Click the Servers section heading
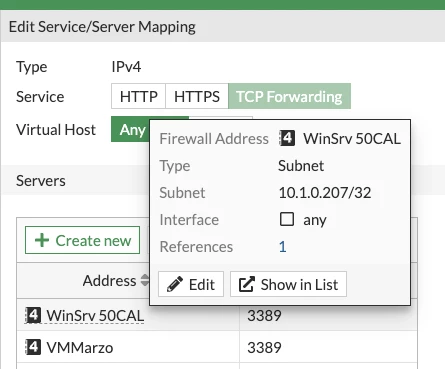445x369 pixels. click(x=41, y=181)
